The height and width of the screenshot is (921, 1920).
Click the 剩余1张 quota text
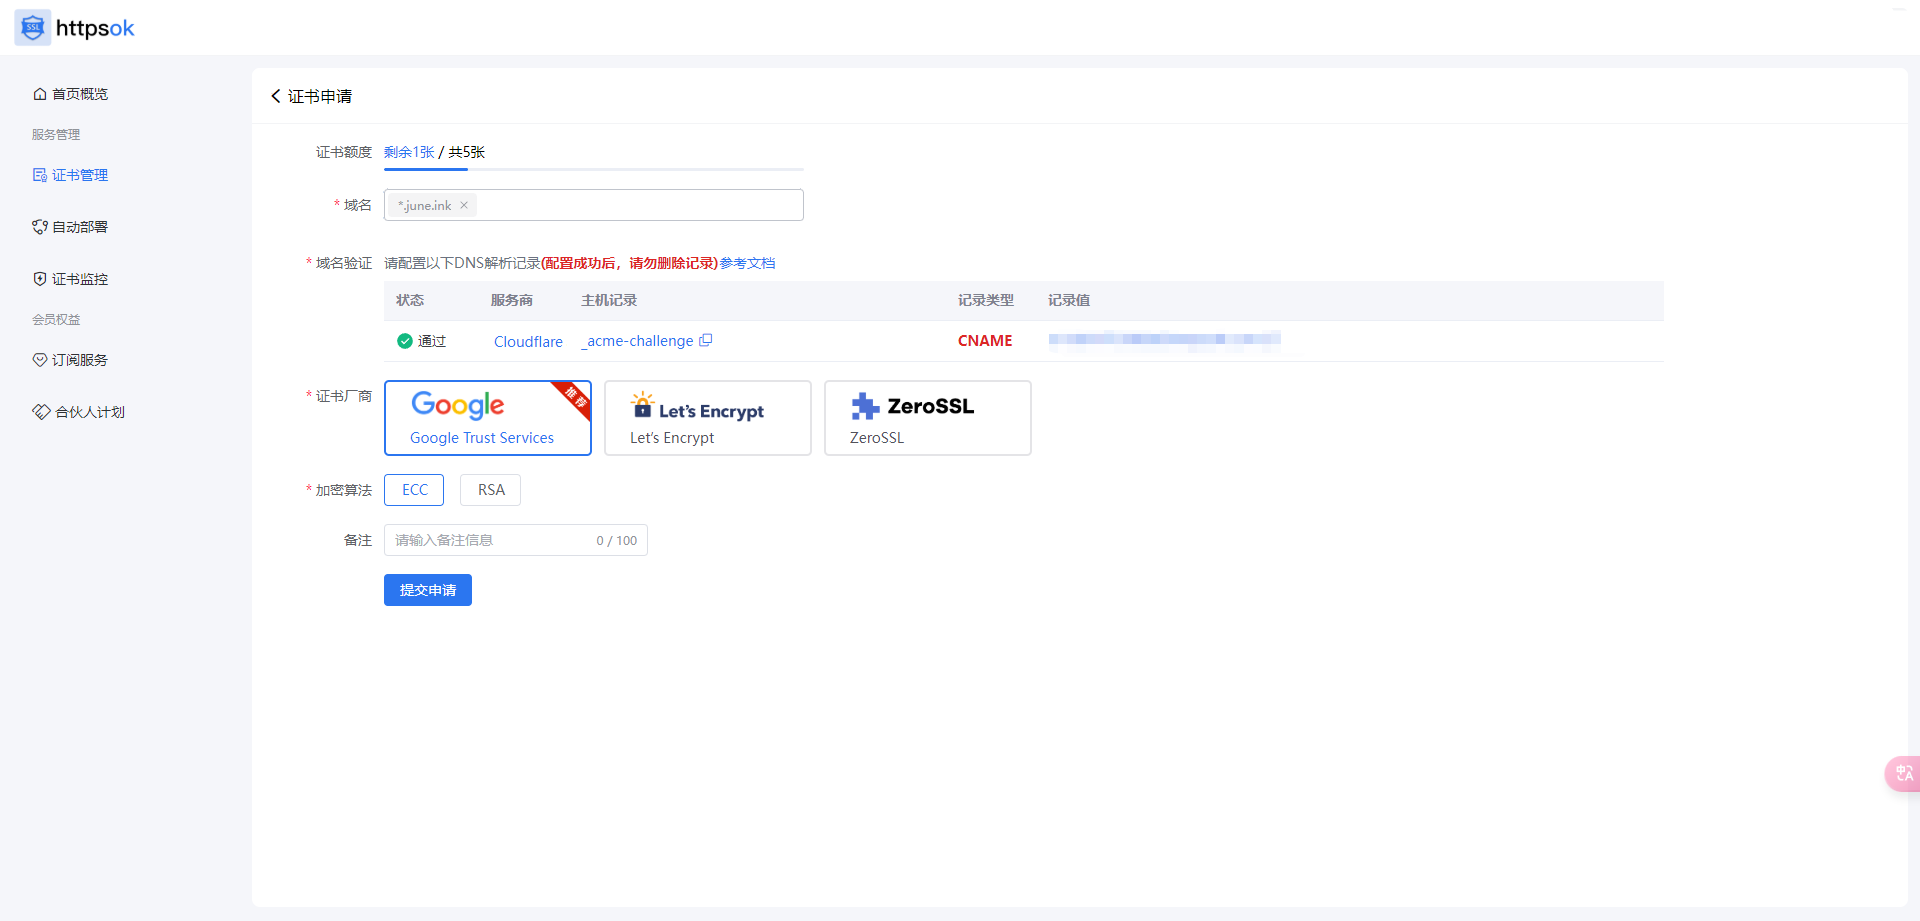point(409,152)
